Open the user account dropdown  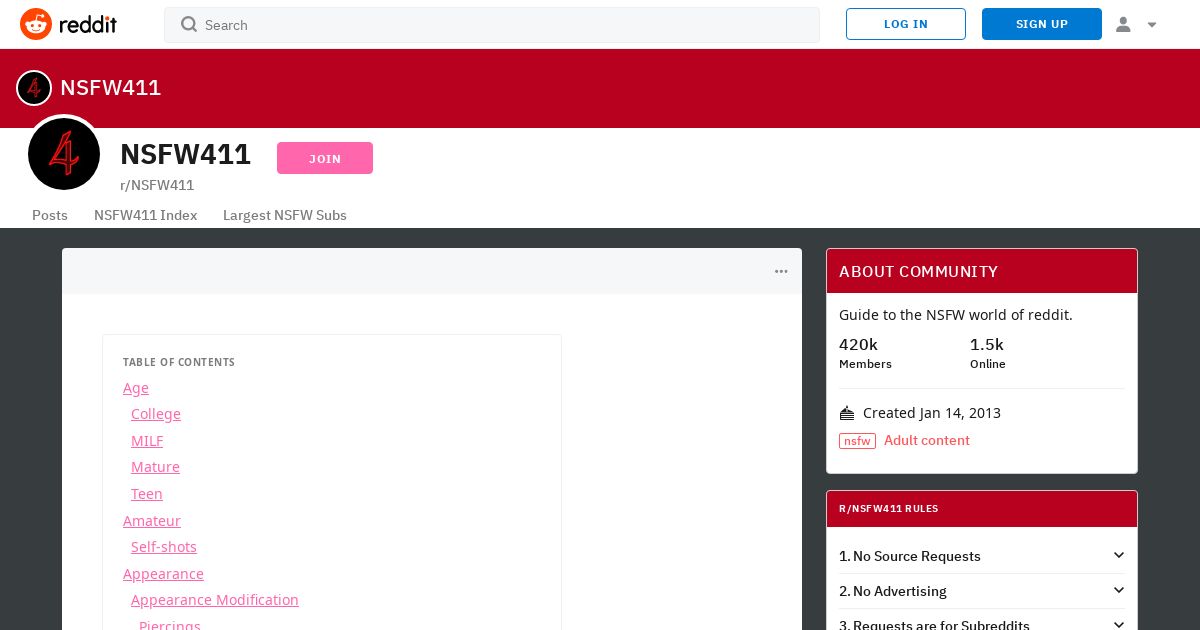1136,24
